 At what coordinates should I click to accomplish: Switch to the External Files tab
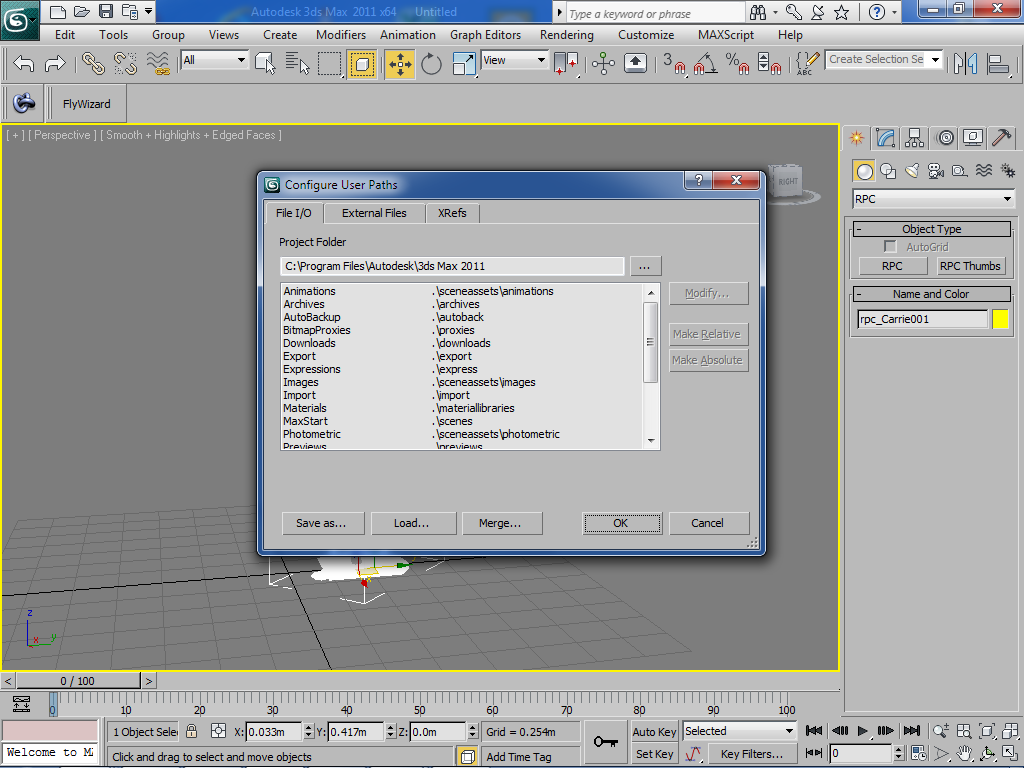pos(374,213)
